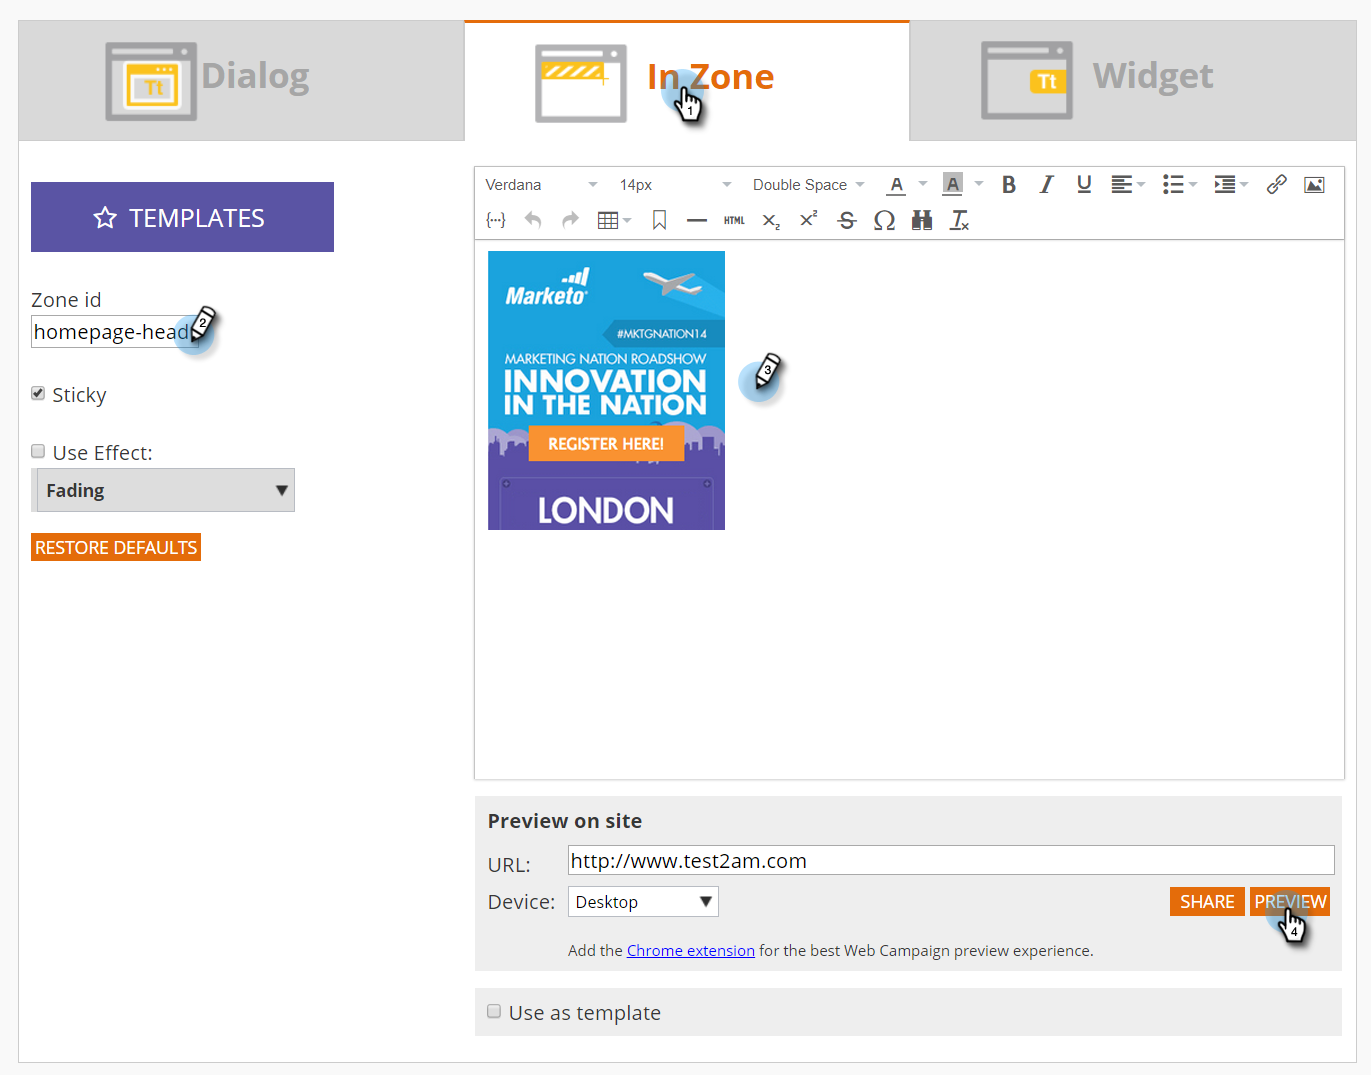Image resolution: width=1371 pixels, height=1075 pixels.
Task: Open find and replace with binoculars icon
Action: (922, 221)
